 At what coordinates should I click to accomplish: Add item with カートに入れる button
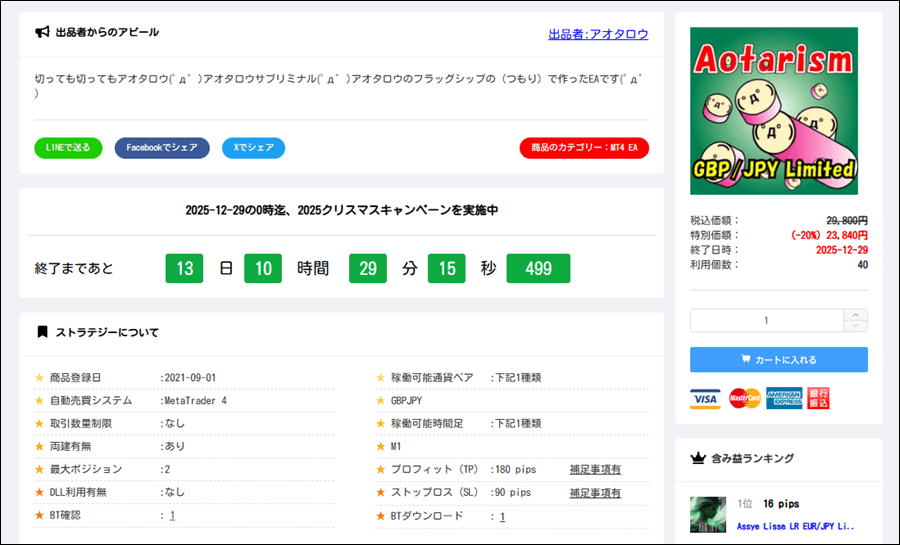click(x=778, y=360)
